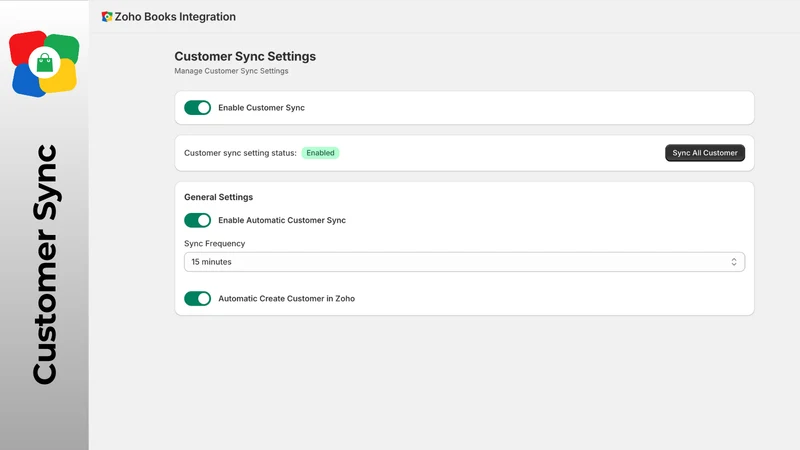The image size is (800, 450).
Task: Click the General Settings heading
Action: 218,197
